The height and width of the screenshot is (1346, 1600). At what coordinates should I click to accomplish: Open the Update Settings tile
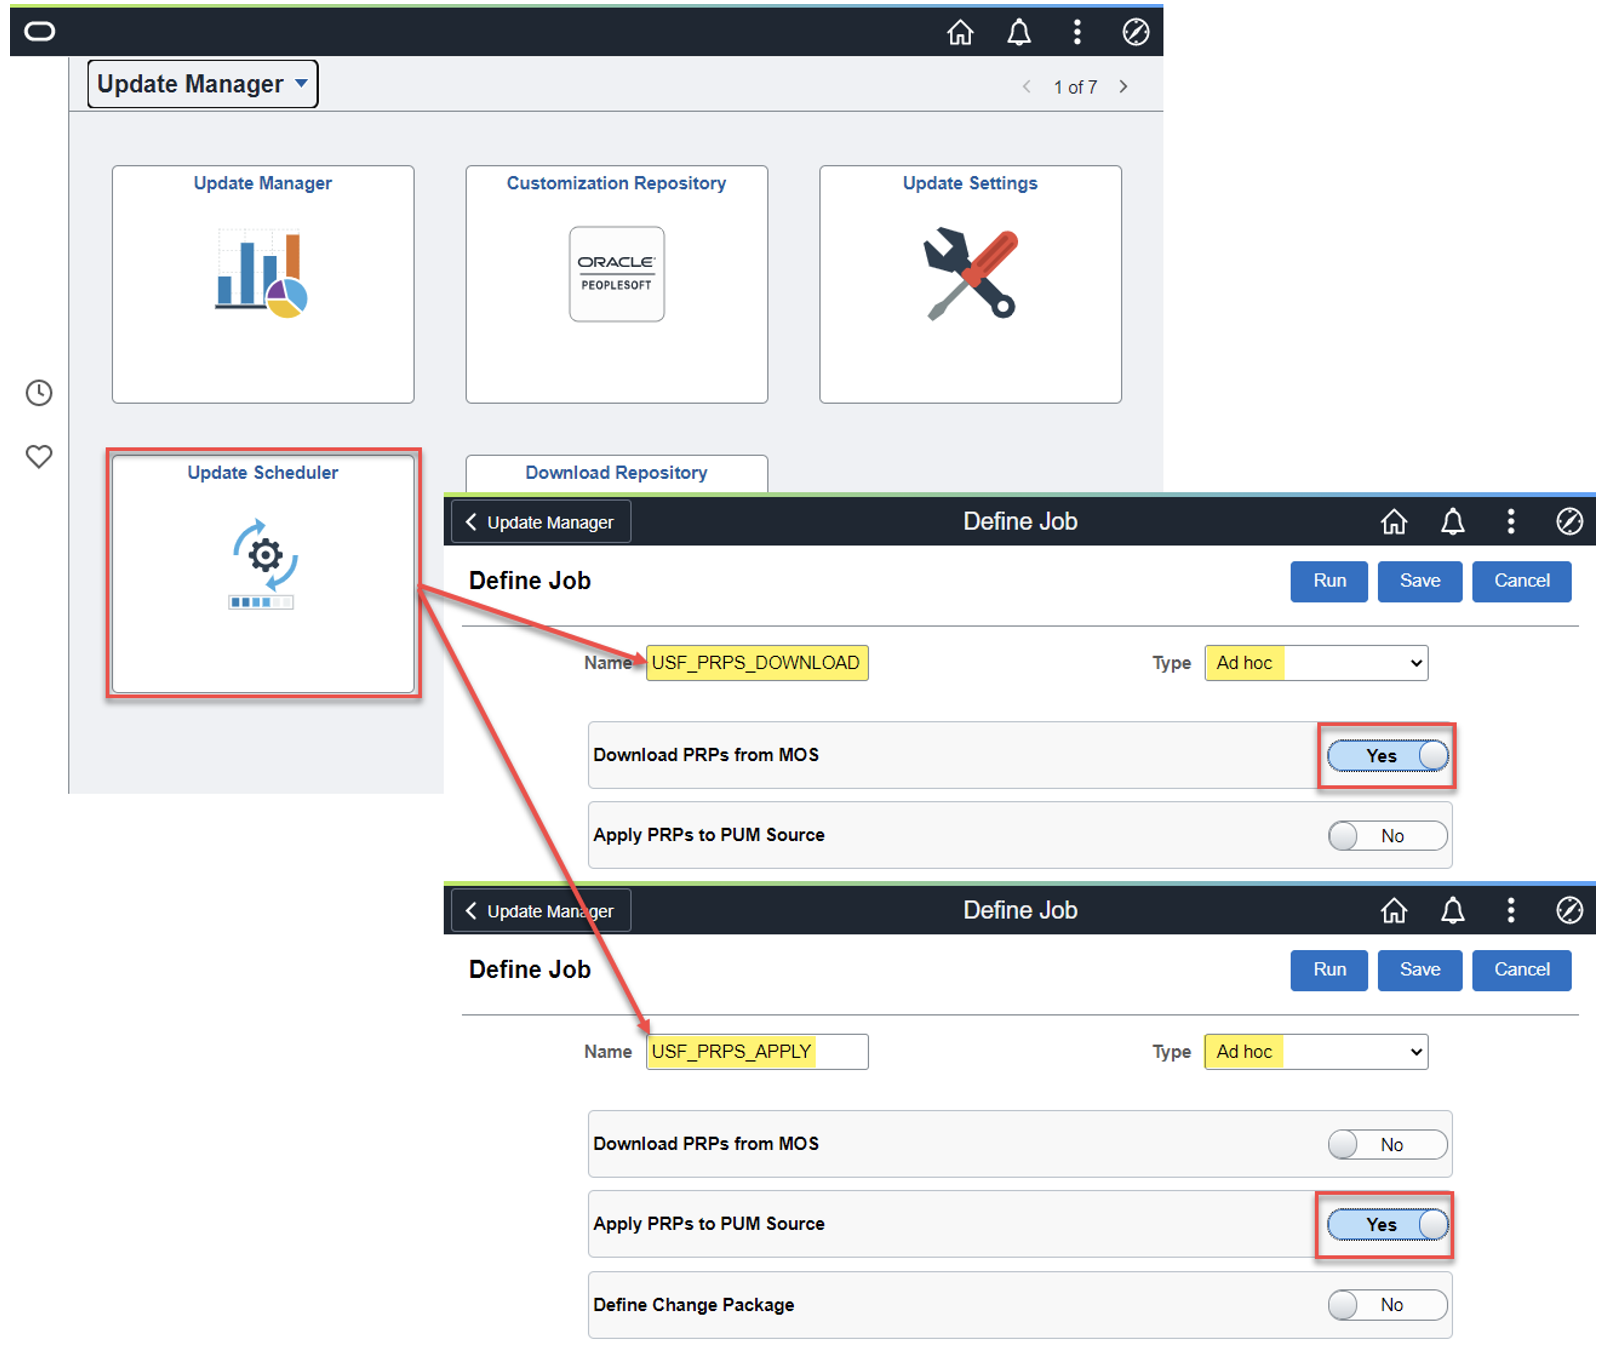tap(970, 284)
